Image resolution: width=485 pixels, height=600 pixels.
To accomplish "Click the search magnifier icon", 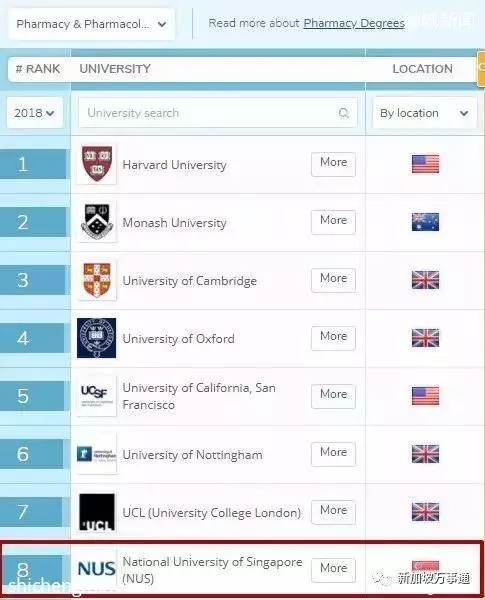I will pos(343,112).
